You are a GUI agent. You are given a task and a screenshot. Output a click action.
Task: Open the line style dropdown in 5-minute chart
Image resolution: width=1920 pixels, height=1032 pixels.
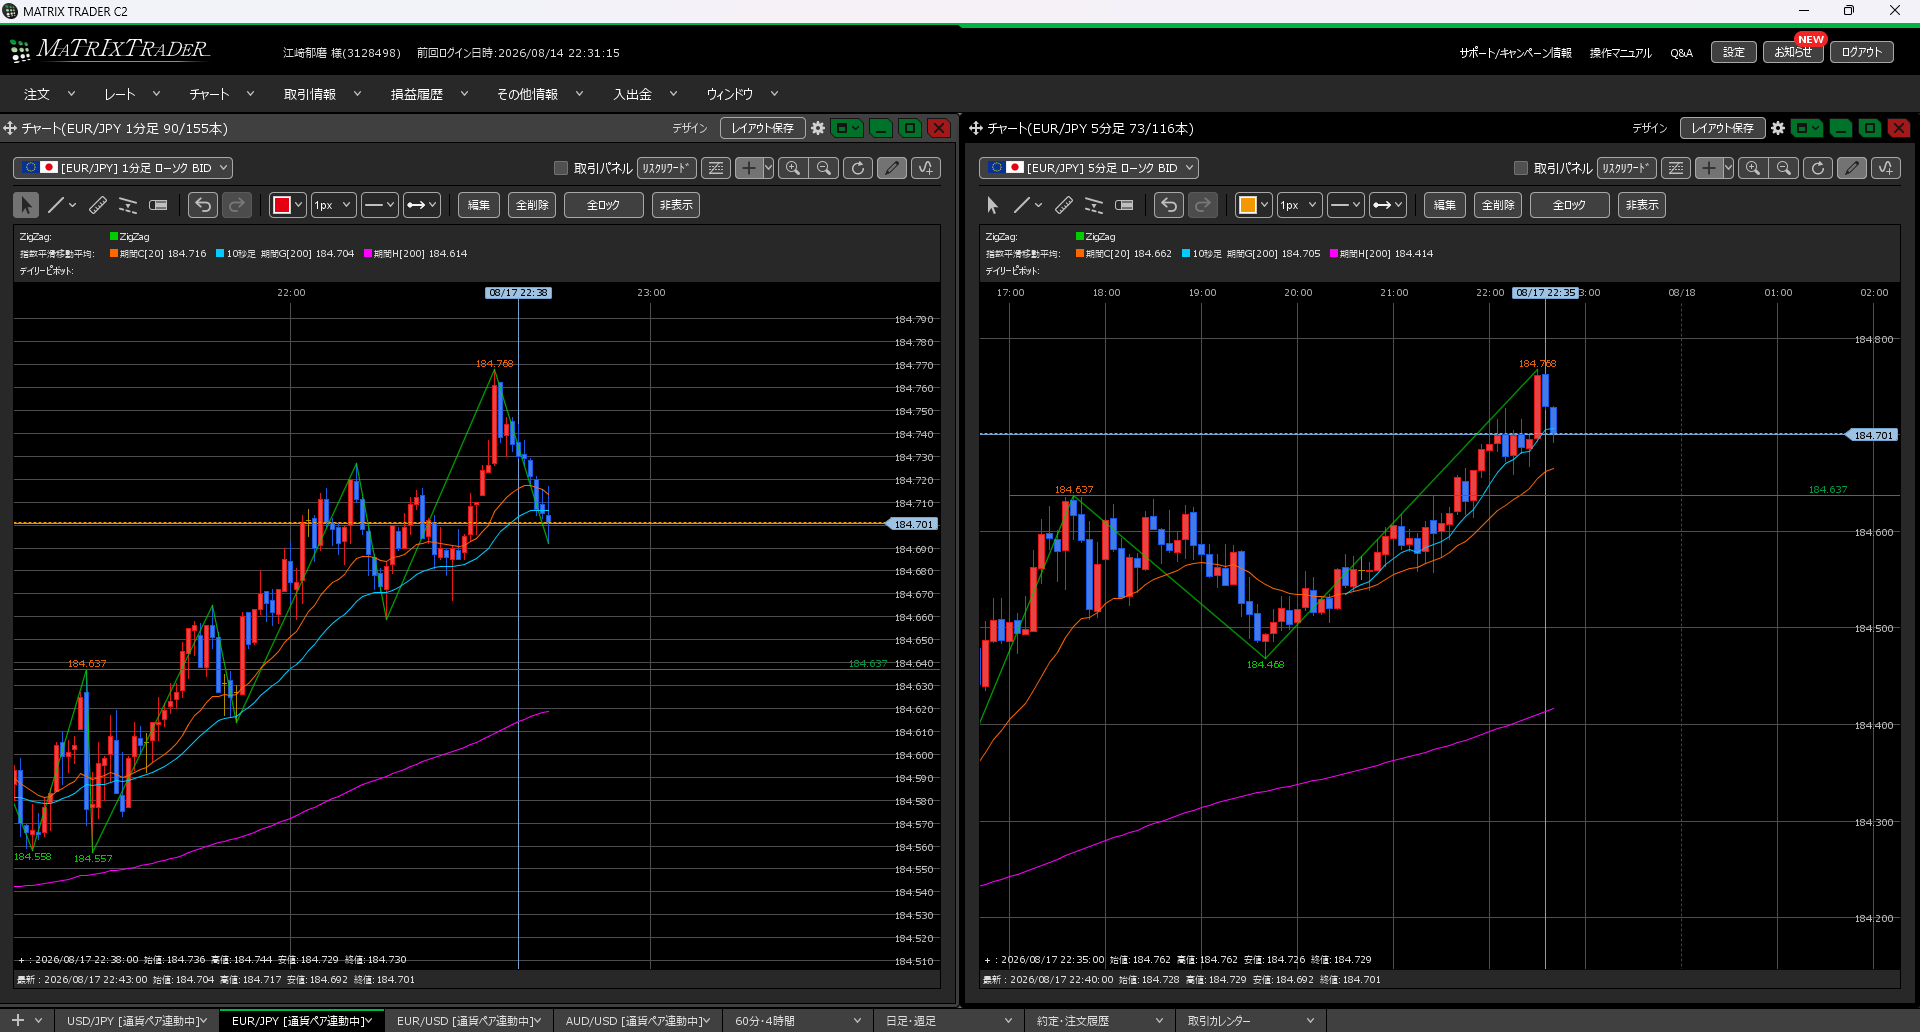[1346, 205]
